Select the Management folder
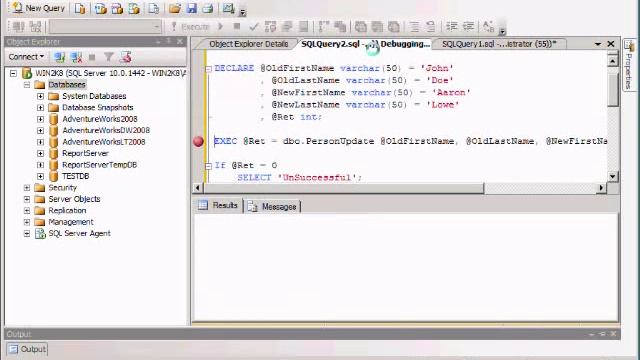 point(71,222)
